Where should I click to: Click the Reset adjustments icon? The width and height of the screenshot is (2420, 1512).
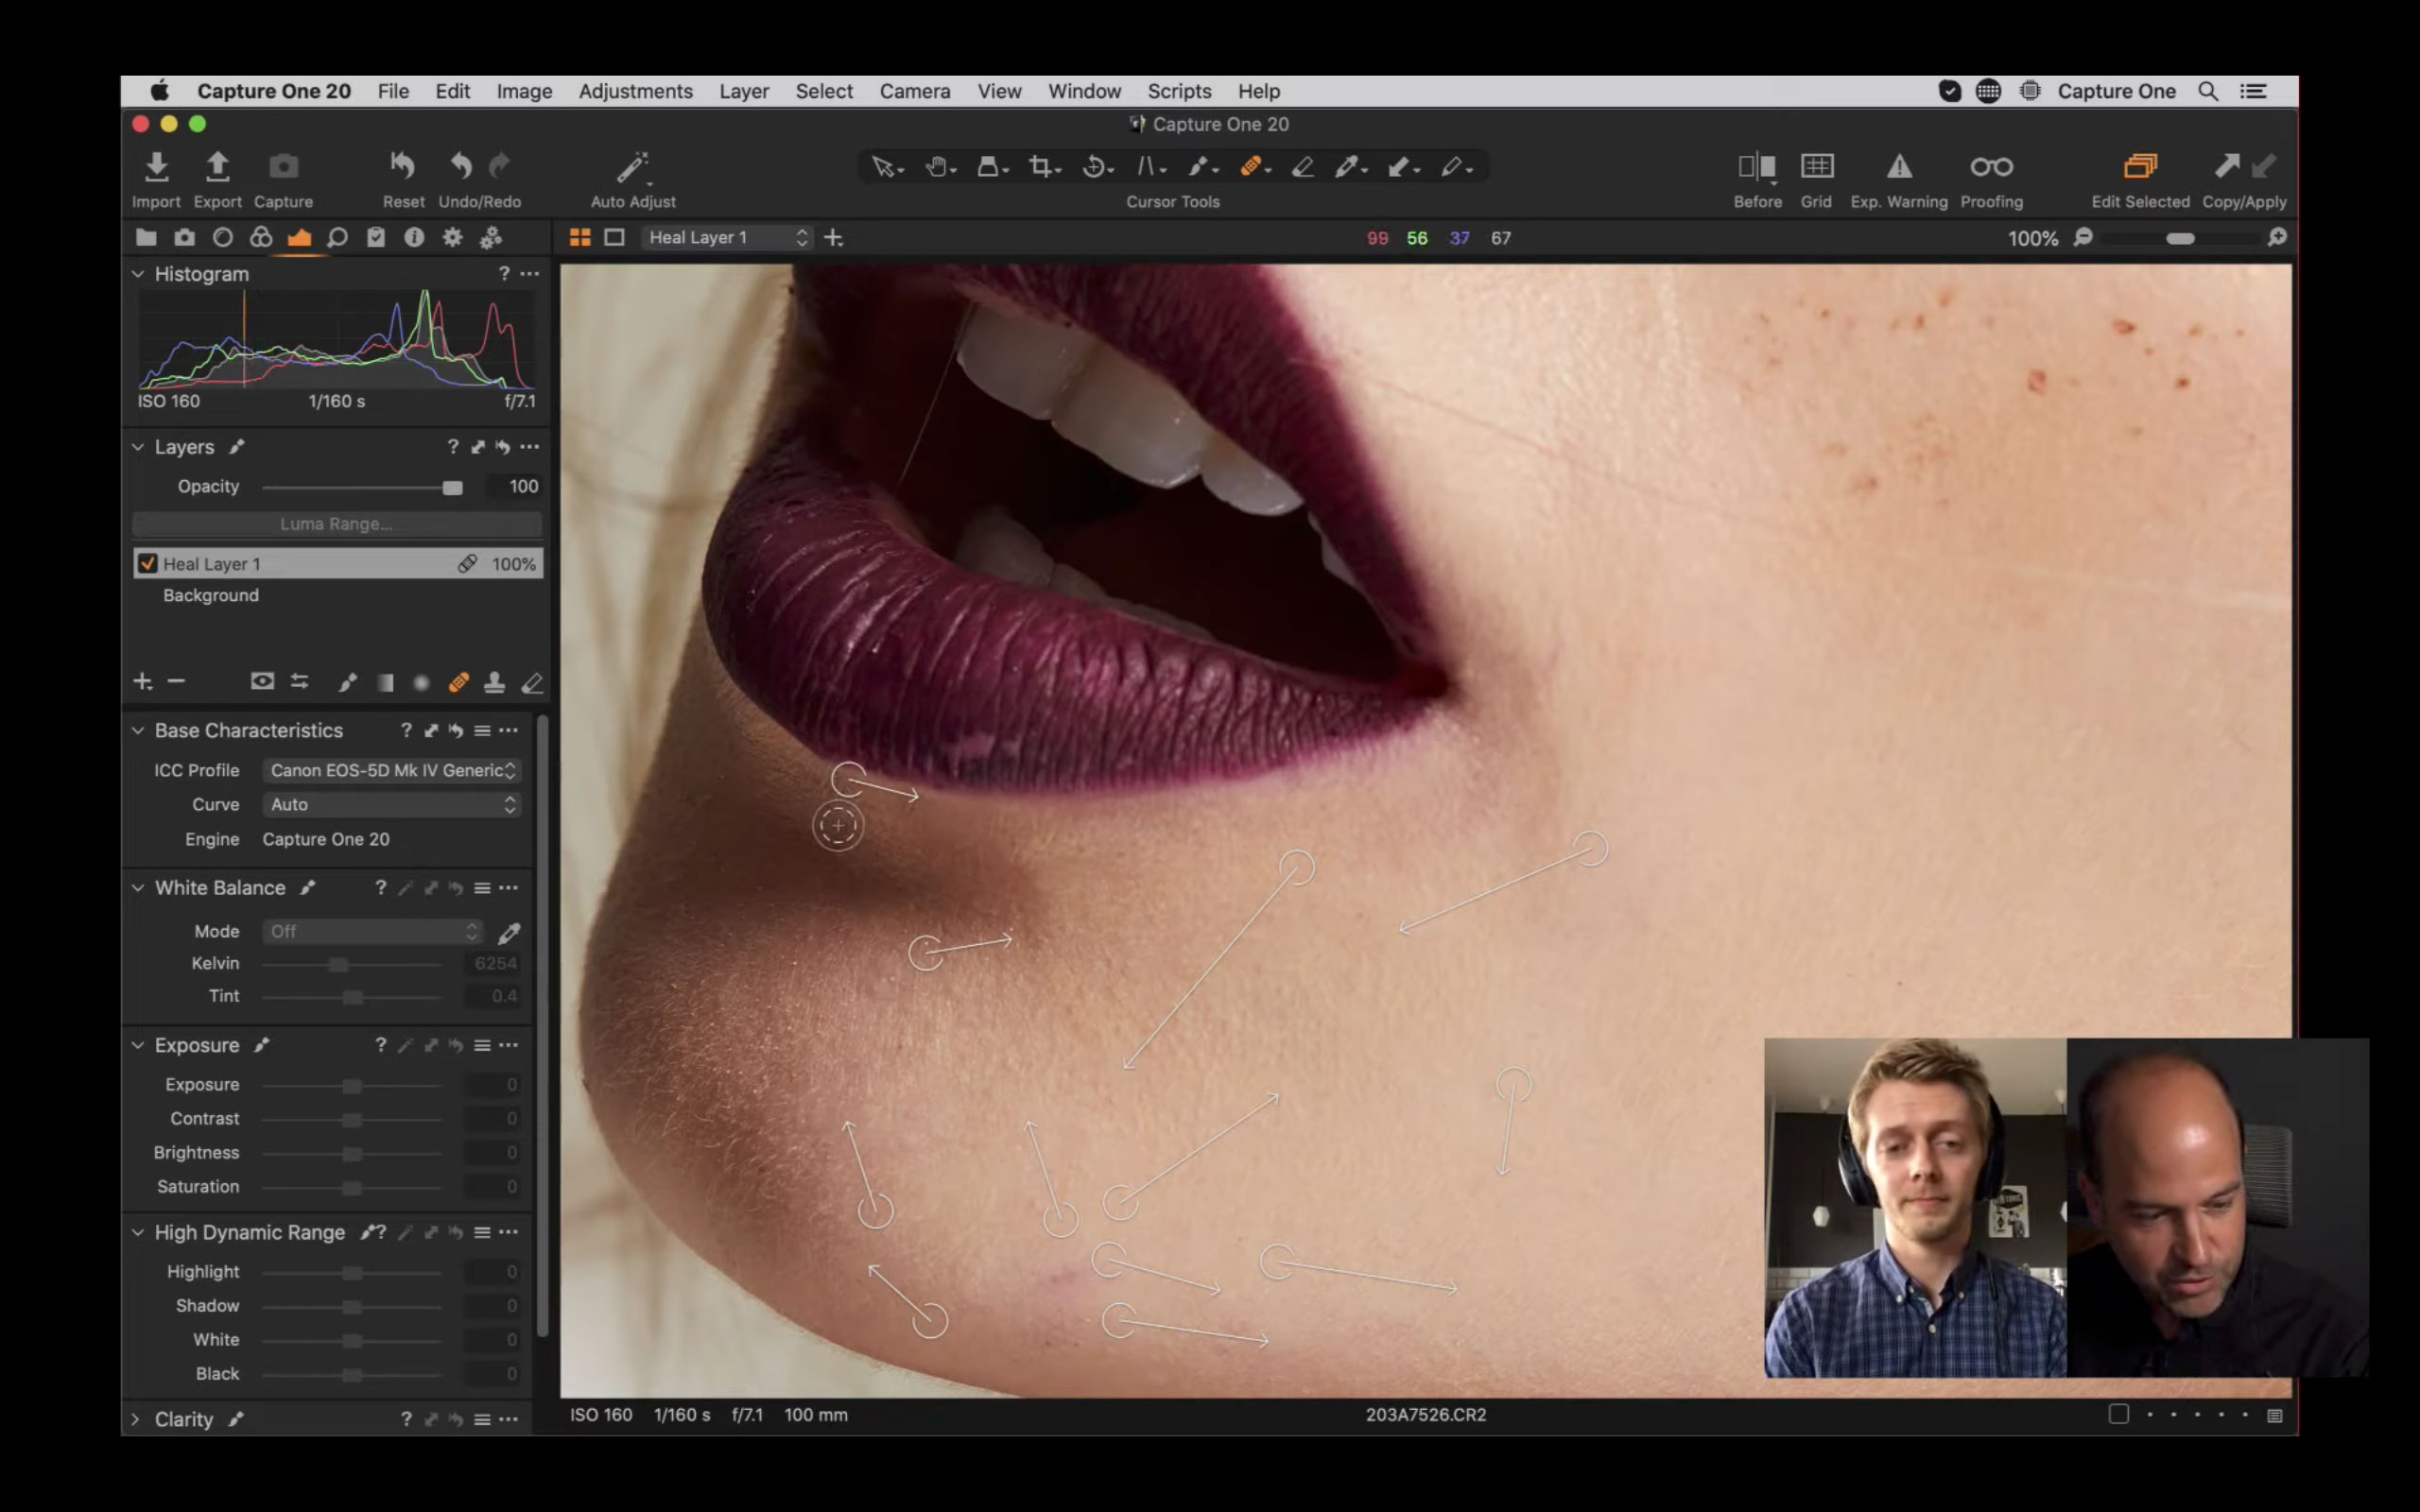pyautogui.click(x=403, y=166)
